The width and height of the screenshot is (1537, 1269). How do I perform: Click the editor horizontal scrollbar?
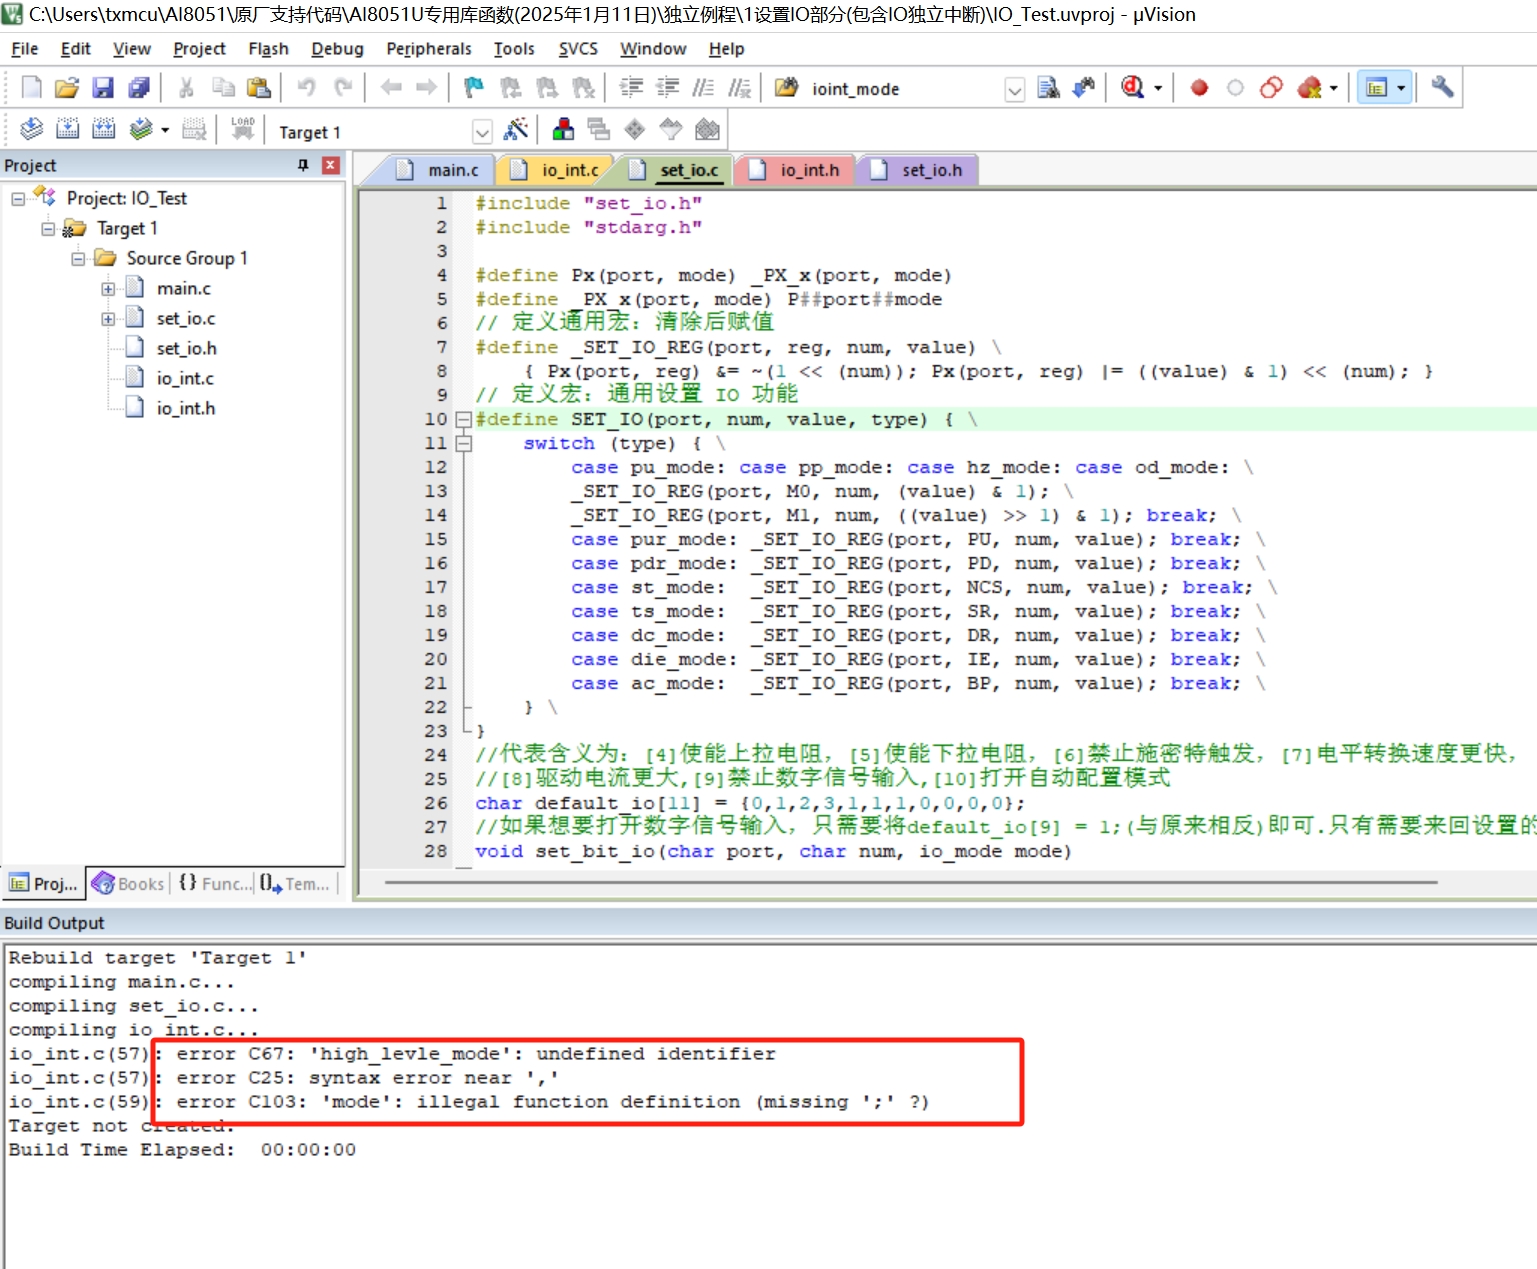click(x=910, y=882)
